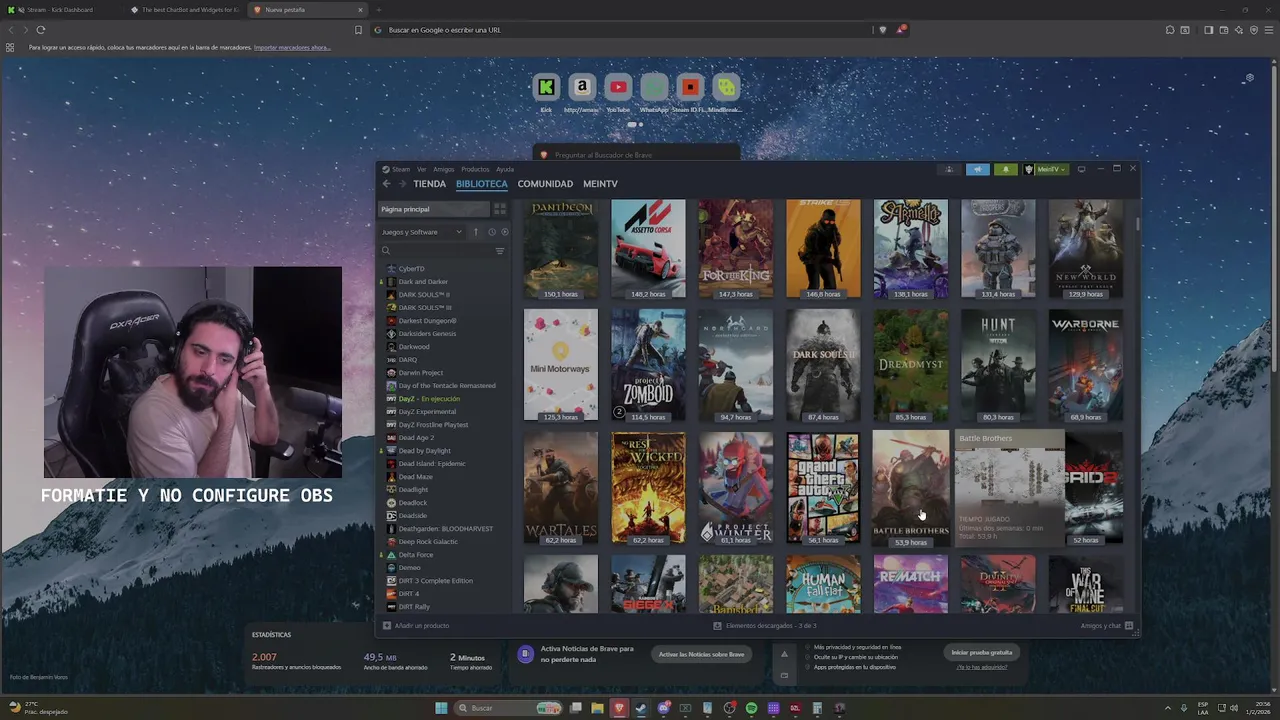Switch to the Stream - Kick Dashboard tab
This screenshot has width=1280, height=720.
pos(62,10)
